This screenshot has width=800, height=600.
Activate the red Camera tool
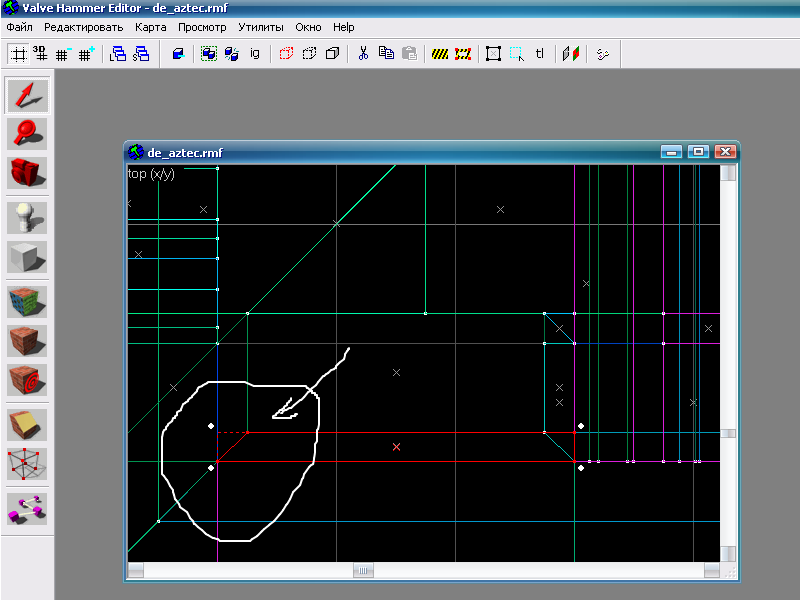click(x=27, y=172)
